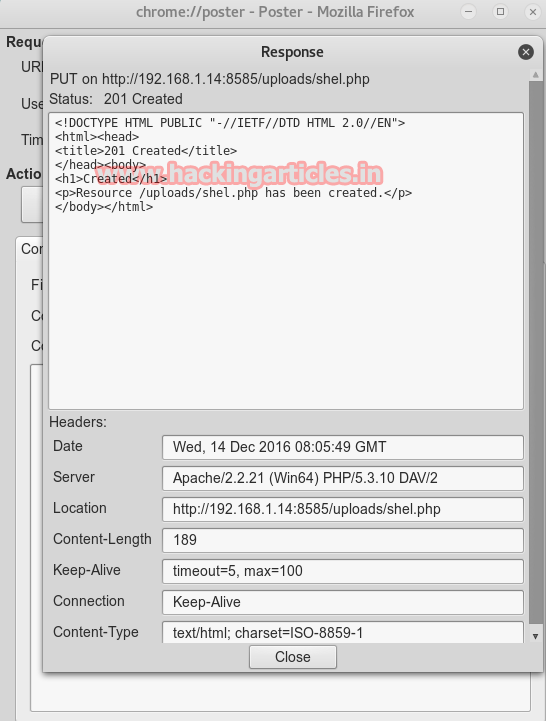Maximize the Firefox Poster window
Screen dimensions: 546x721
pyautogui.click(x=500, y=12)
